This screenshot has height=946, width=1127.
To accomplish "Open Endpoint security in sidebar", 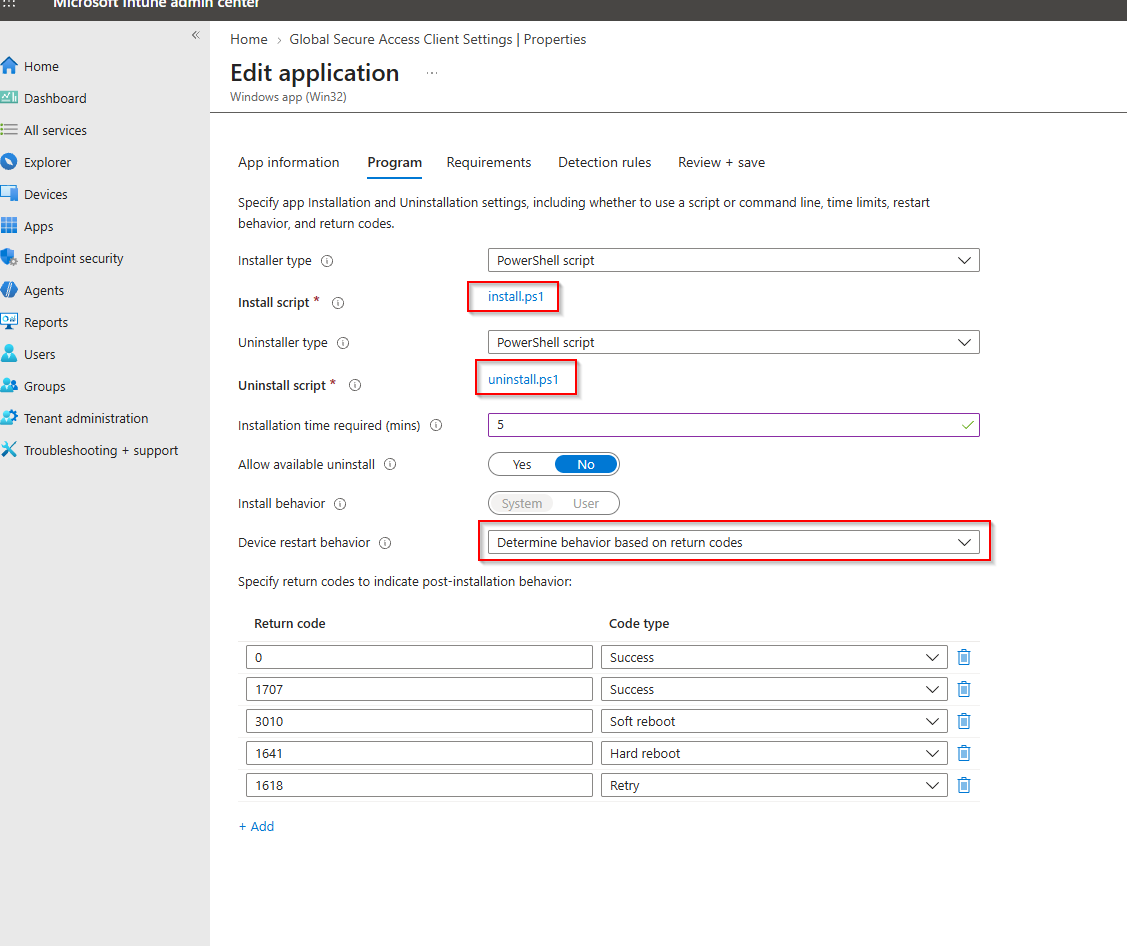I will pyautogui.click(x=73, y=258).
